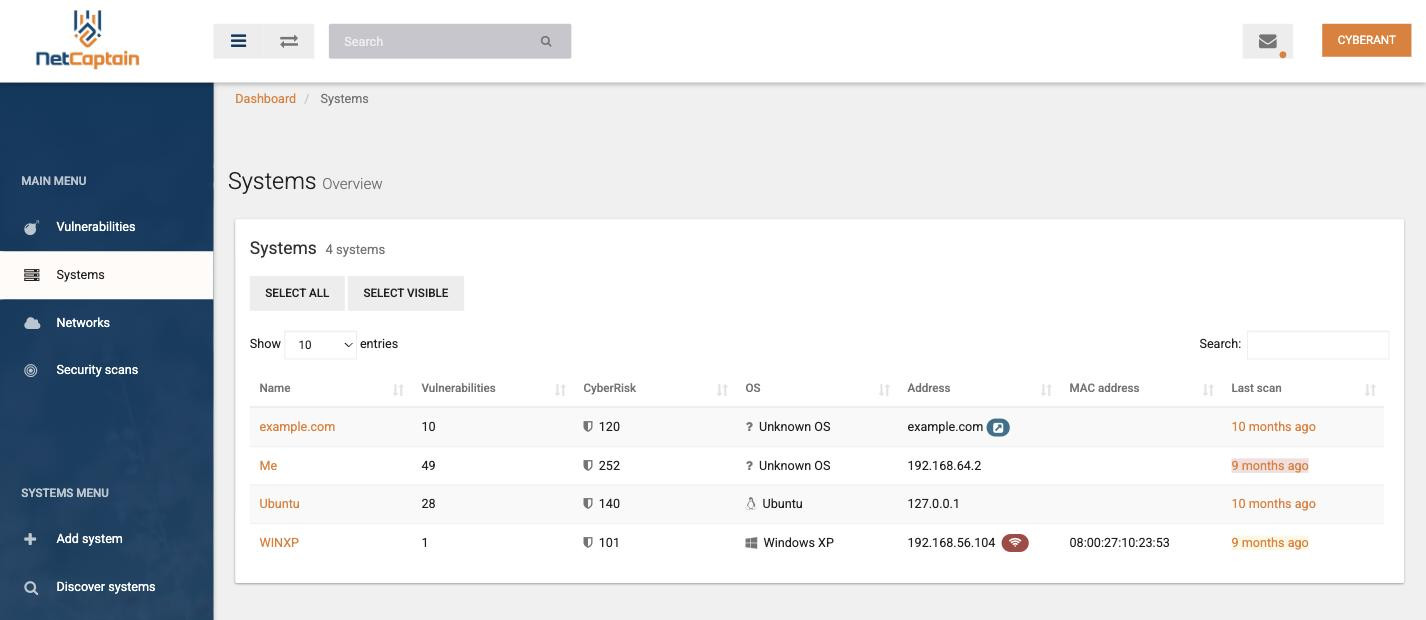This screenshot has width=1426, height=620.
Task: Click the SELECT VISIBLE button
Action: pos(406,293)
